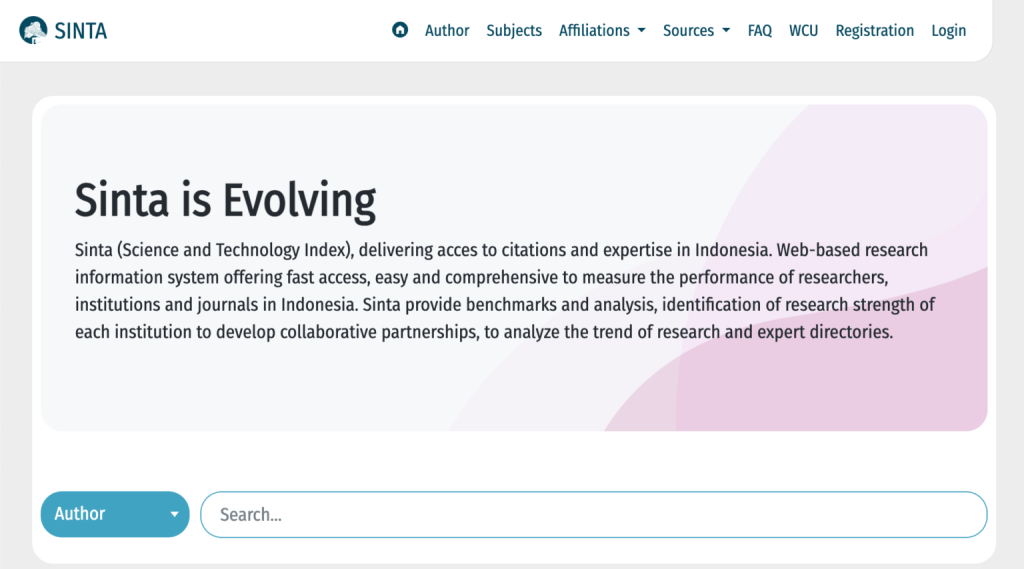Open the FAQ page
Image resolution: width=1024 pixels, height=569 pixels.
pyautogui.click(x=760, y=30)
